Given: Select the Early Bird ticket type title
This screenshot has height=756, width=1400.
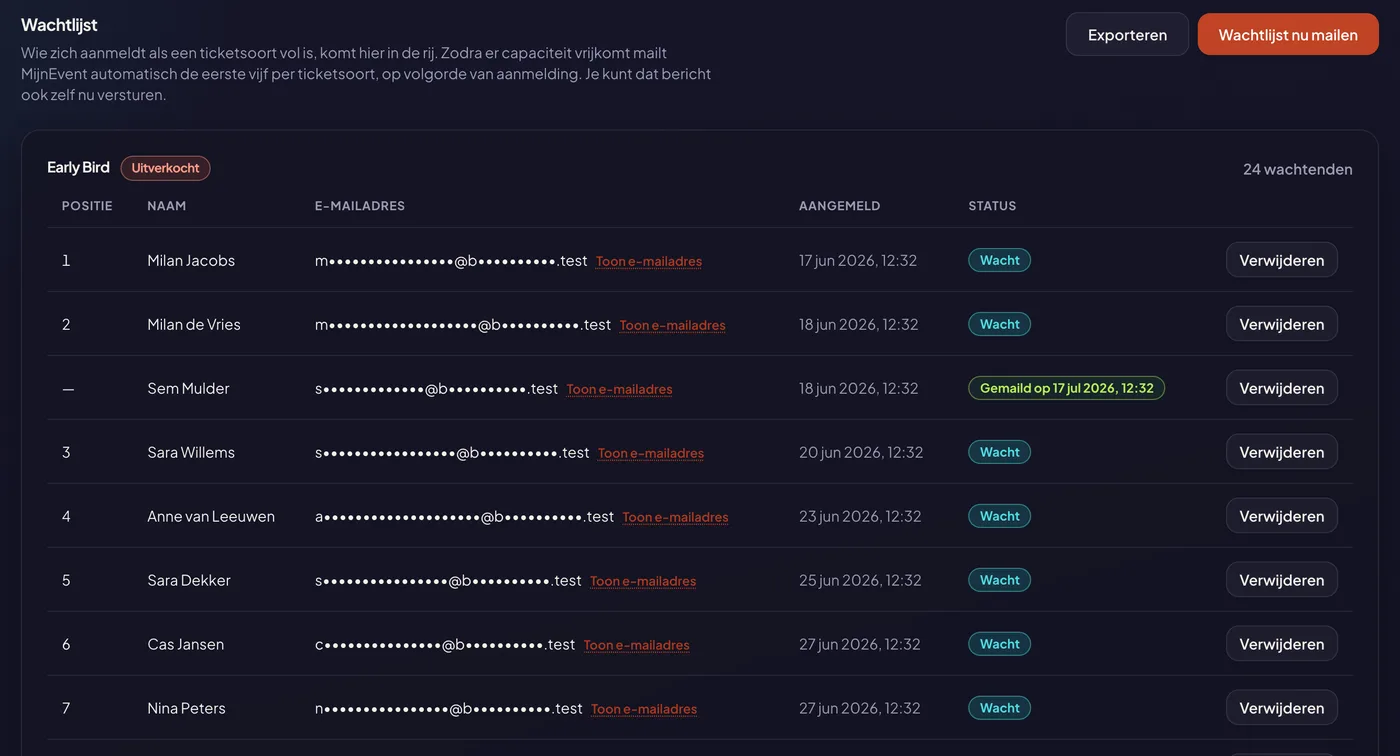Looking at the screenshot, I should click(78, 167).
